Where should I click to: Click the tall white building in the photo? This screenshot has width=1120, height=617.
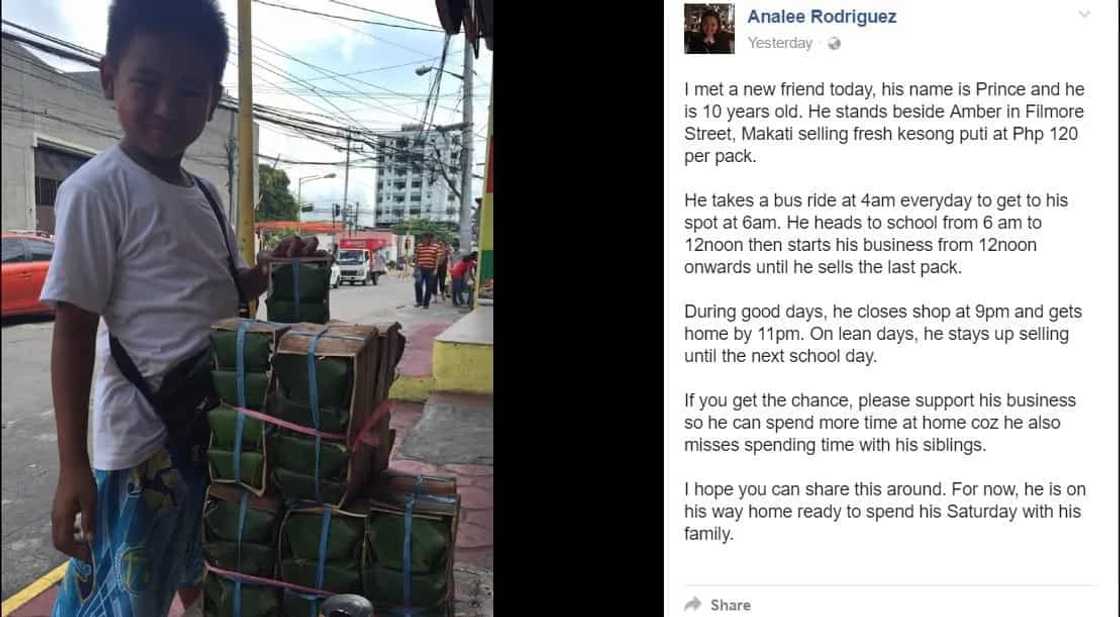click(x=417, y=175)
